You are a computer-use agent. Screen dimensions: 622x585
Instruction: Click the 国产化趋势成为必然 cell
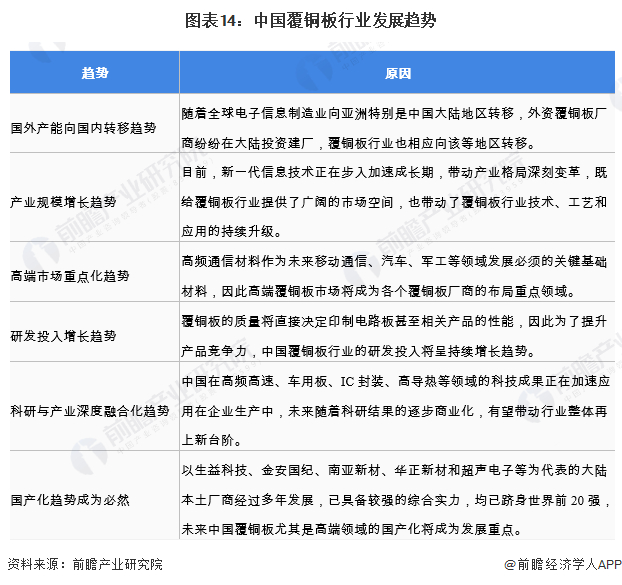pyautogui.click(x=95, y=495)
